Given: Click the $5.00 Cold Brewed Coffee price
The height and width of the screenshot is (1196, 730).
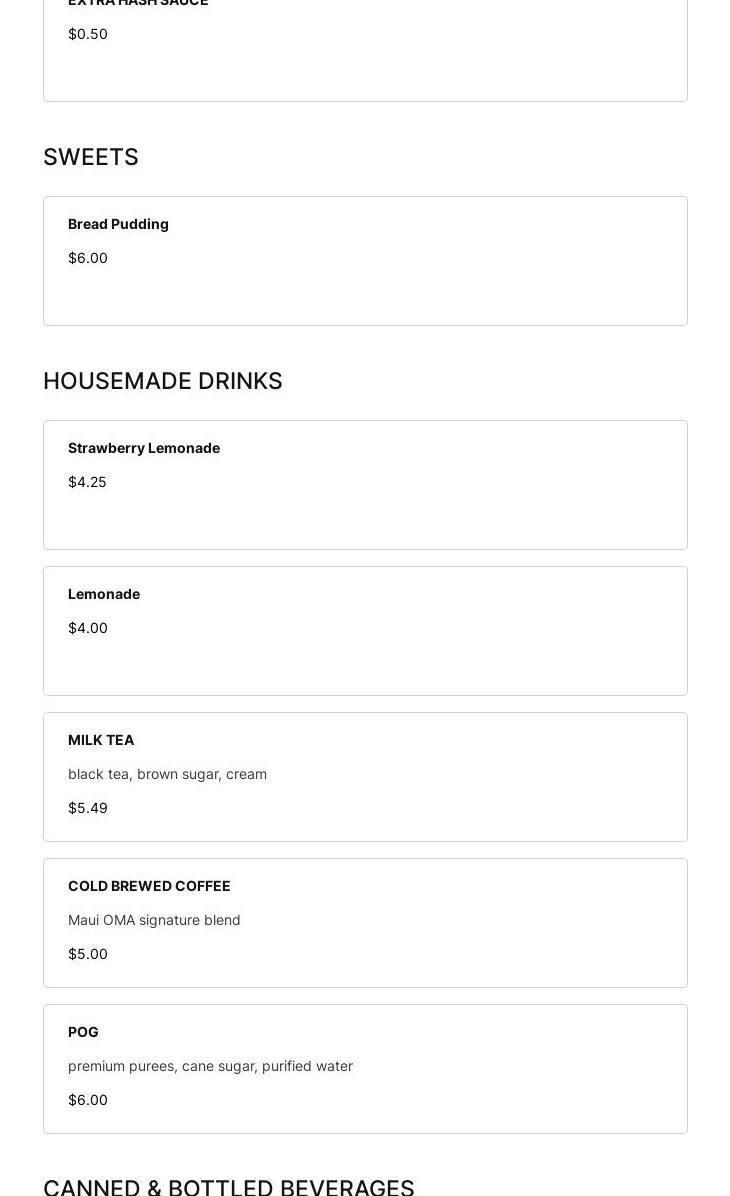Looking at the screenshot, I should click(x=88, y=954).
